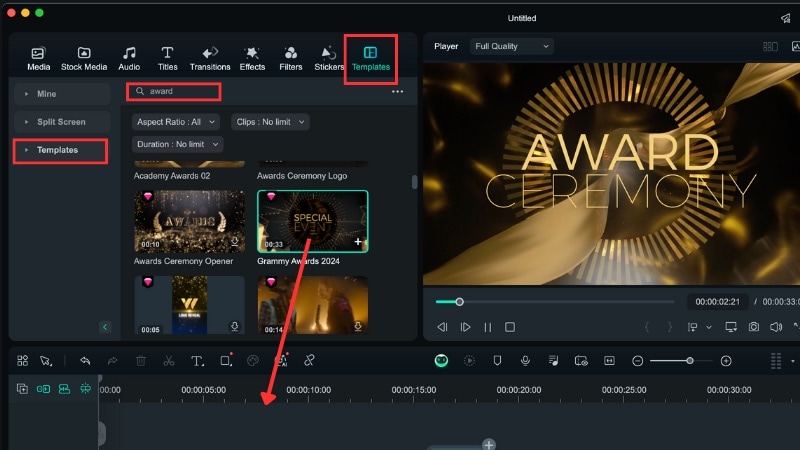Zoom in the timeline with plus
Image resolution: width=800 pixels, height=450 pixels.
coord(726,361)
